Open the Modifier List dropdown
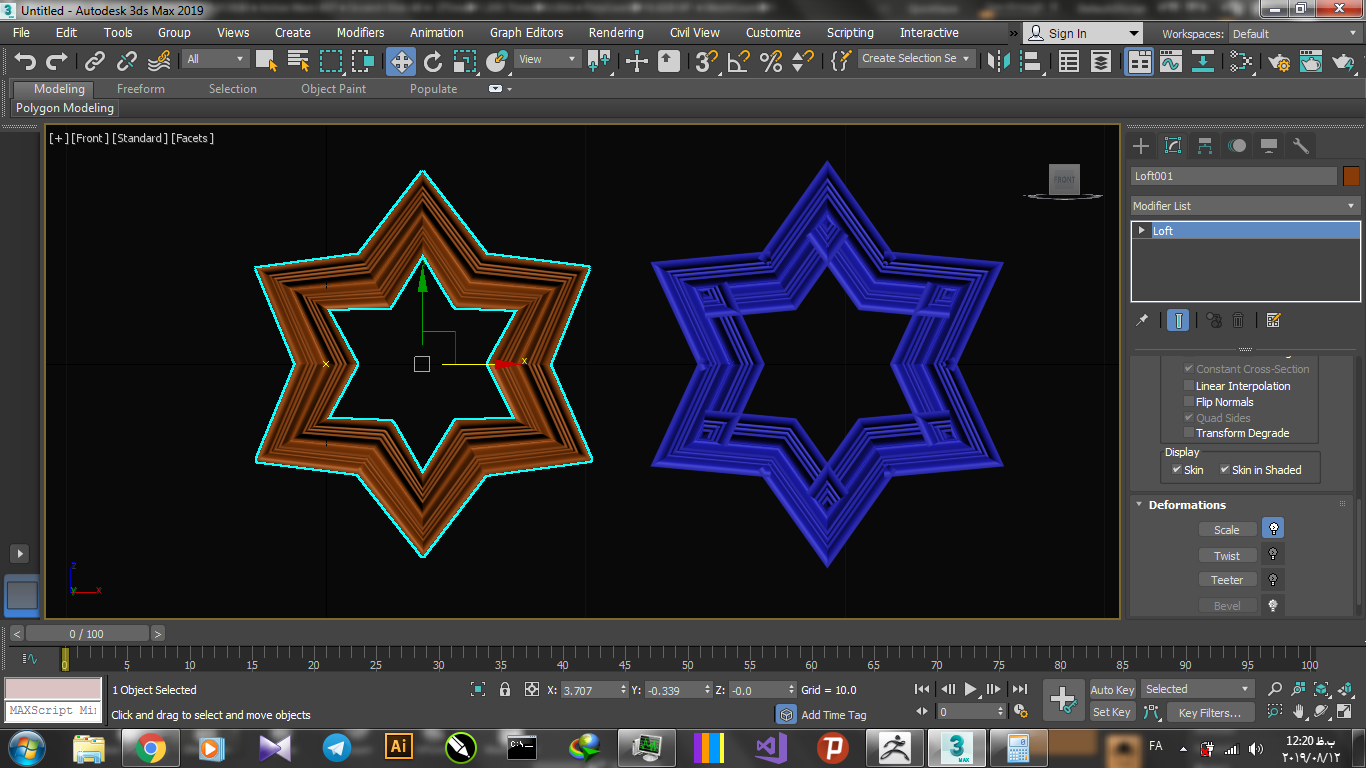Viewport: 1366px width, 768px height. (x=1245, y=206)
